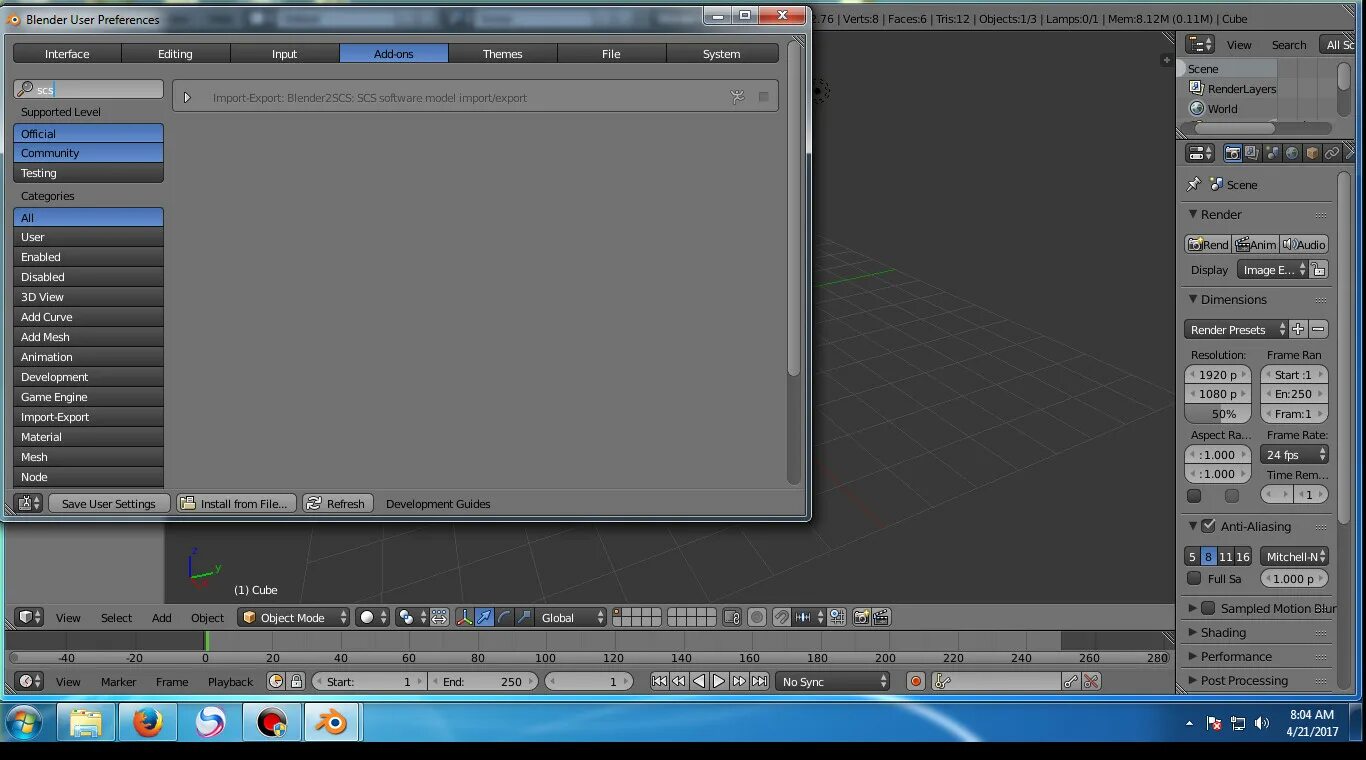
Task: Toggle the snap magnet icon
Action: 781,618
